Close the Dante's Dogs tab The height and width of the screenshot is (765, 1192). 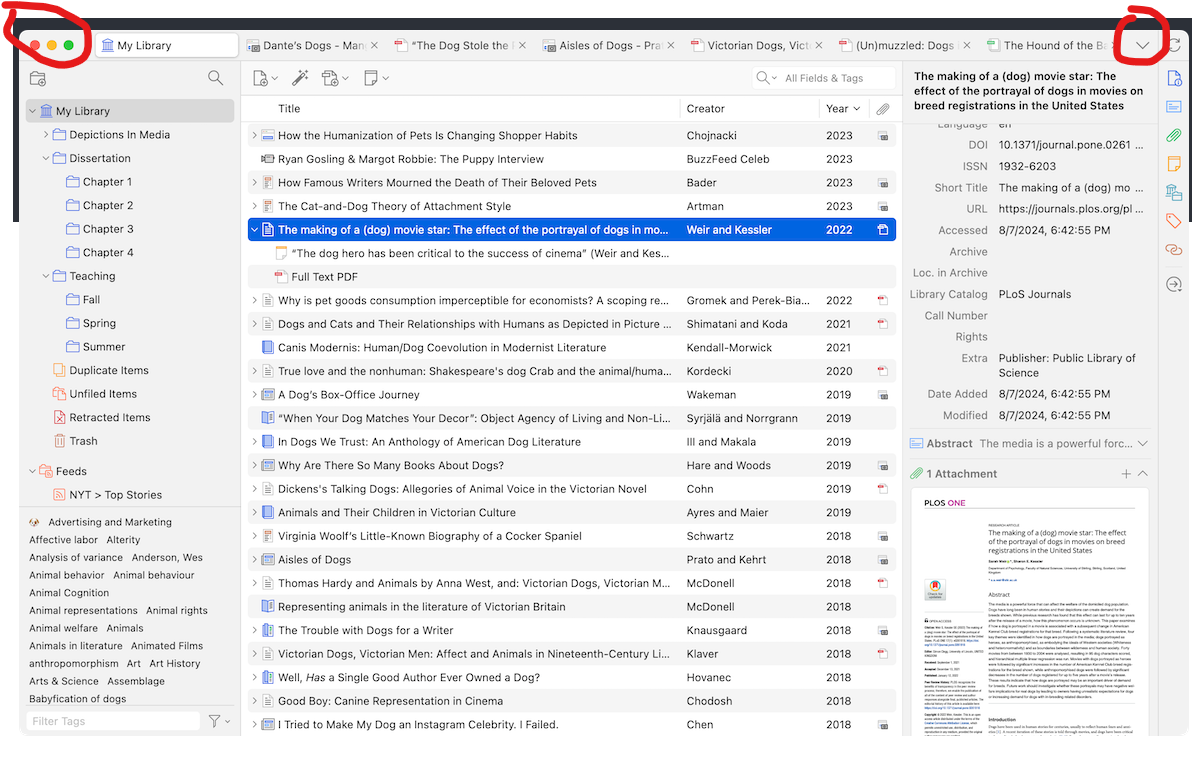click(x=375, y=46)
